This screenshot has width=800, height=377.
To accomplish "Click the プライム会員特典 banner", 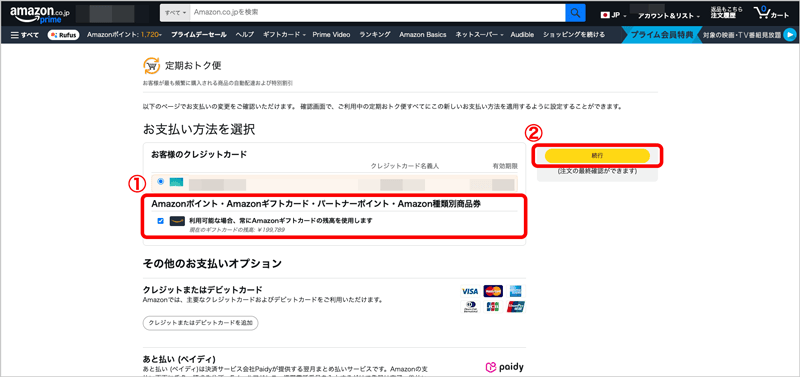I will pos(662,35).
